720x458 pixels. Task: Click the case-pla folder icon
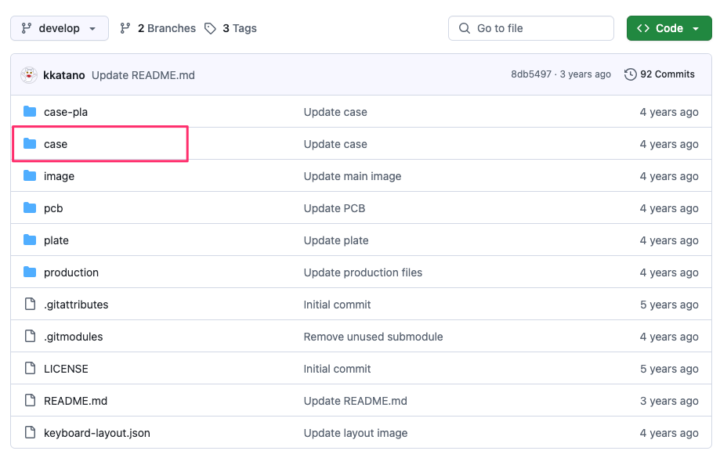tap(29, 112)
